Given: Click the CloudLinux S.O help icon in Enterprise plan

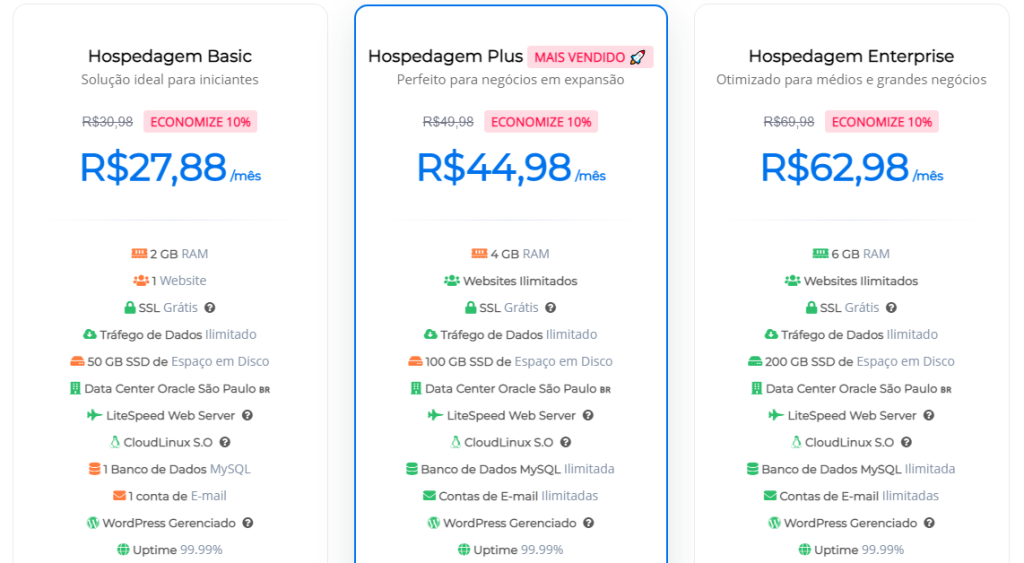Looking at the screenshot, I should [906, 442].
